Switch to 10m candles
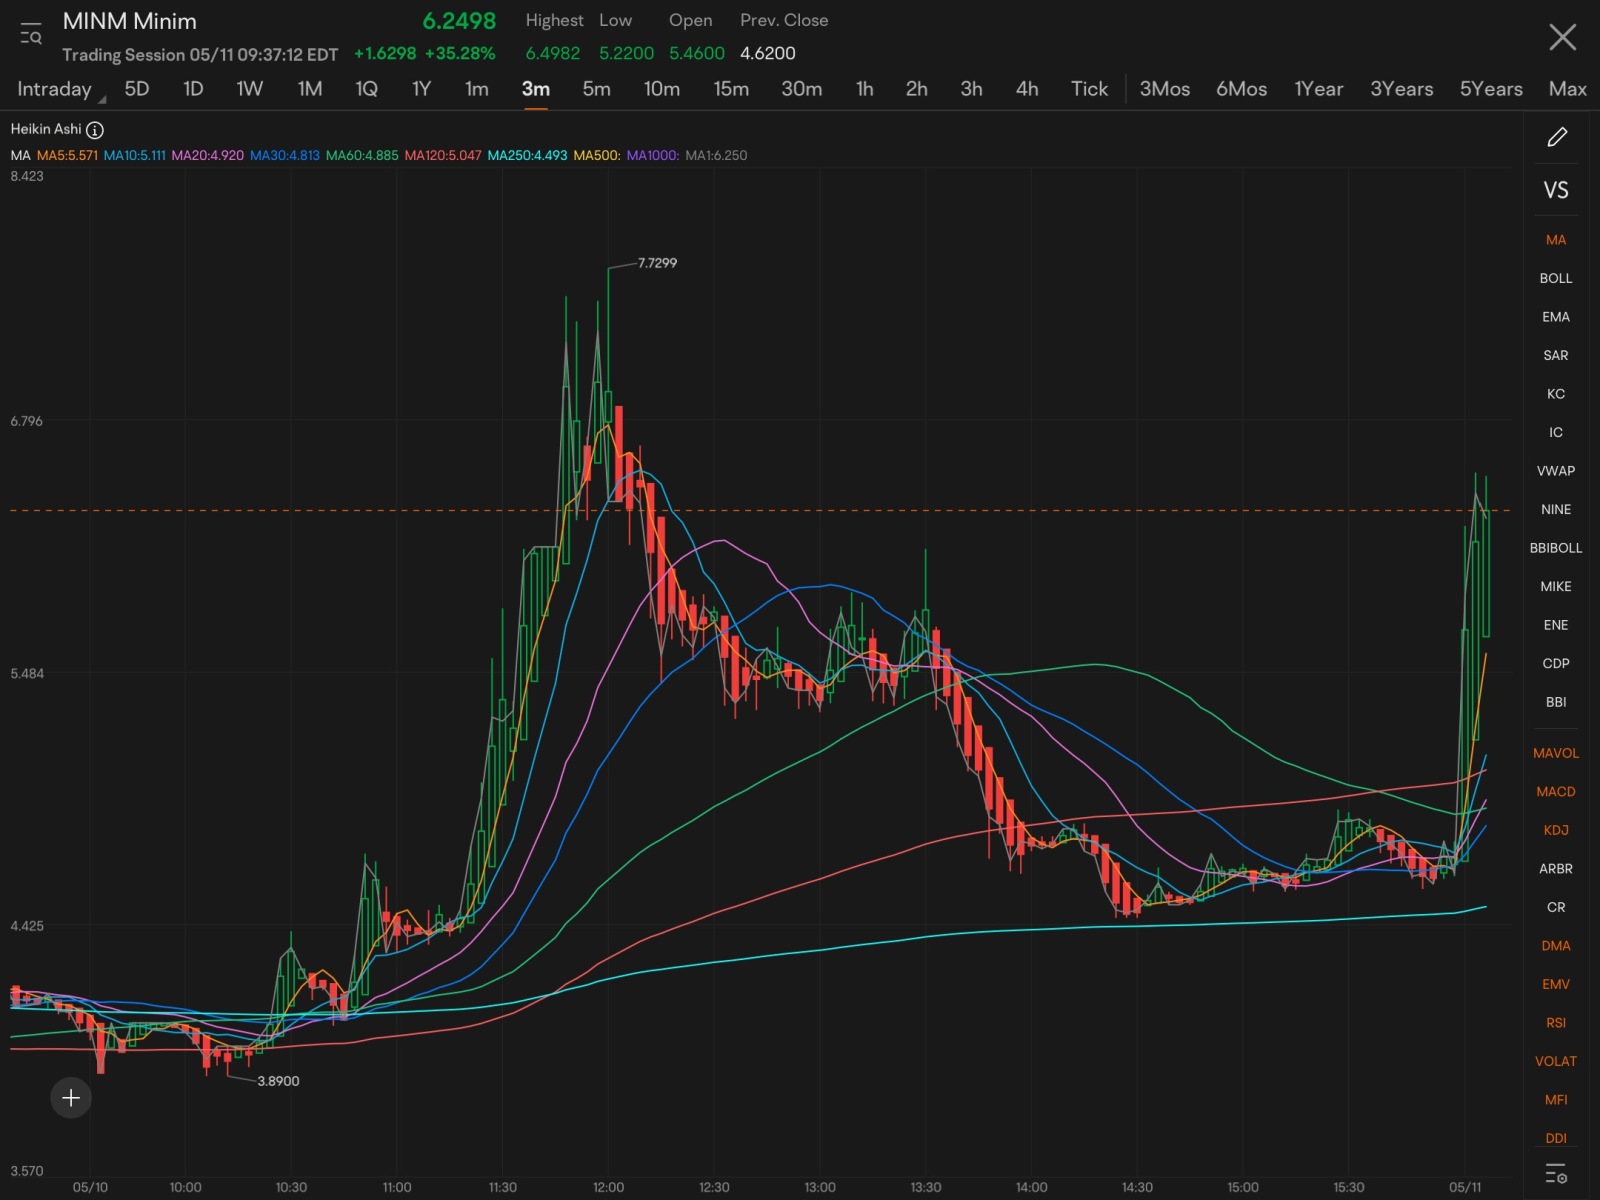 [662, 89]
